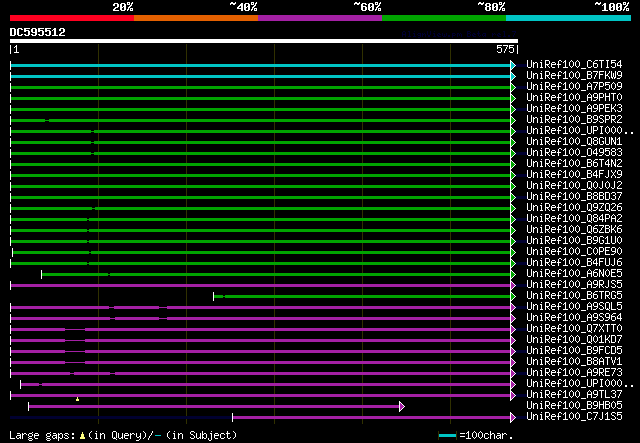Select the purple ~60% identity legend segment
The image size is (640, 443).
coord(319,18)
